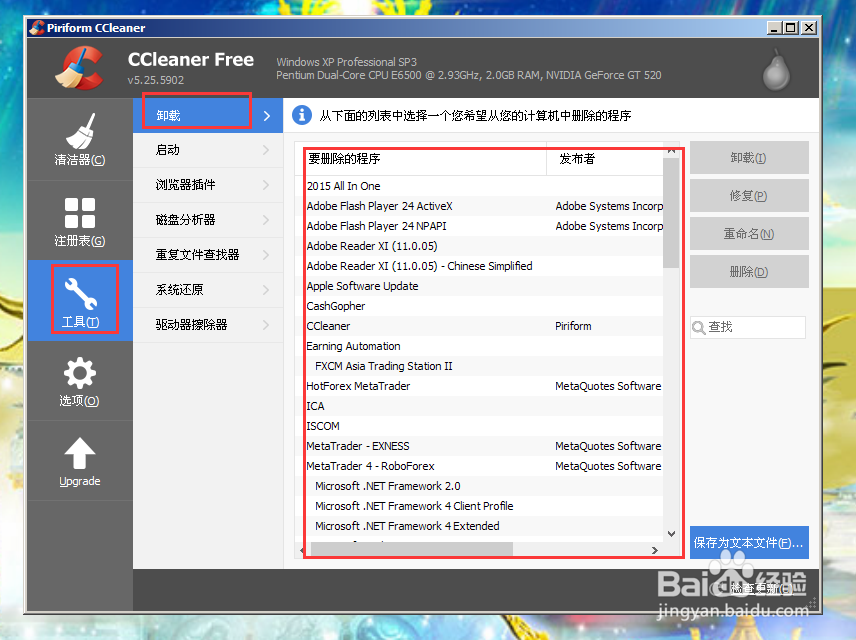Open the Drive Wiper (驱动器擦除器) tab

tap(208, 325)
